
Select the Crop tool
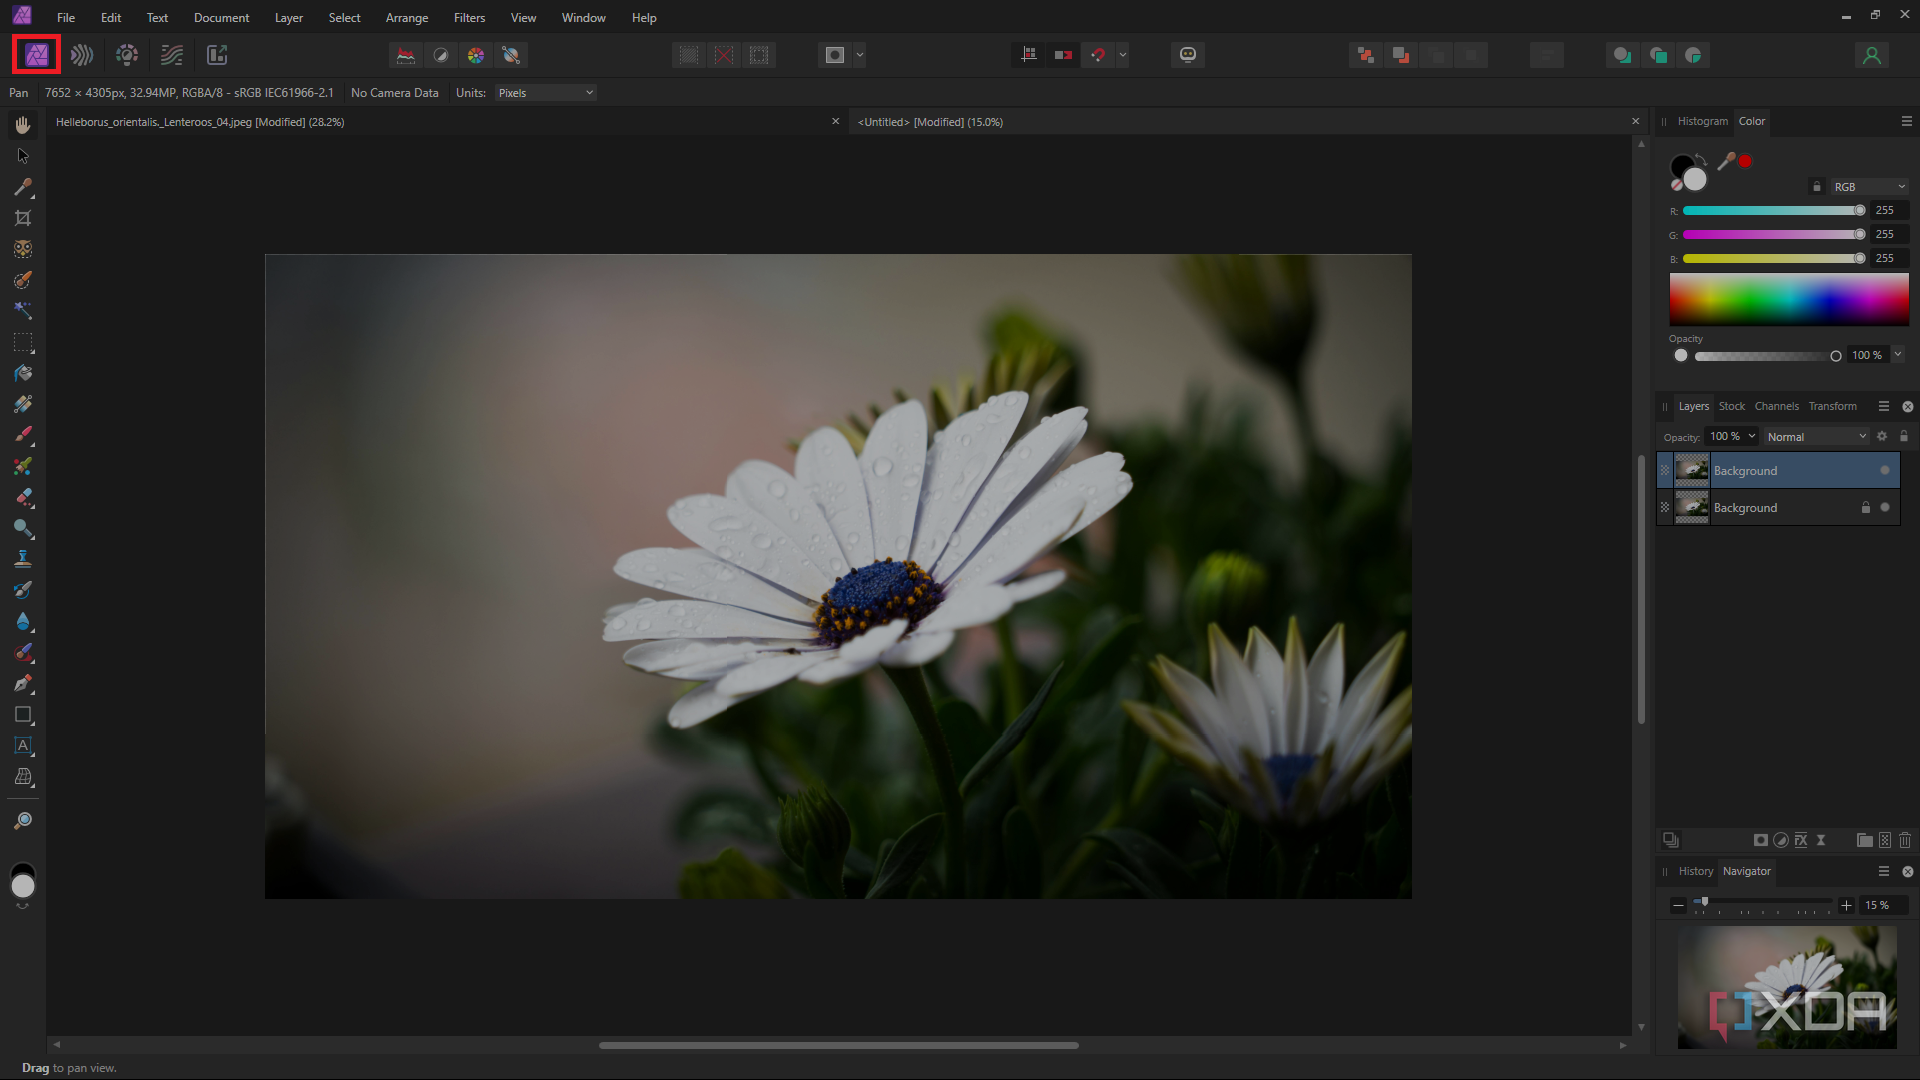coord(23,218)
